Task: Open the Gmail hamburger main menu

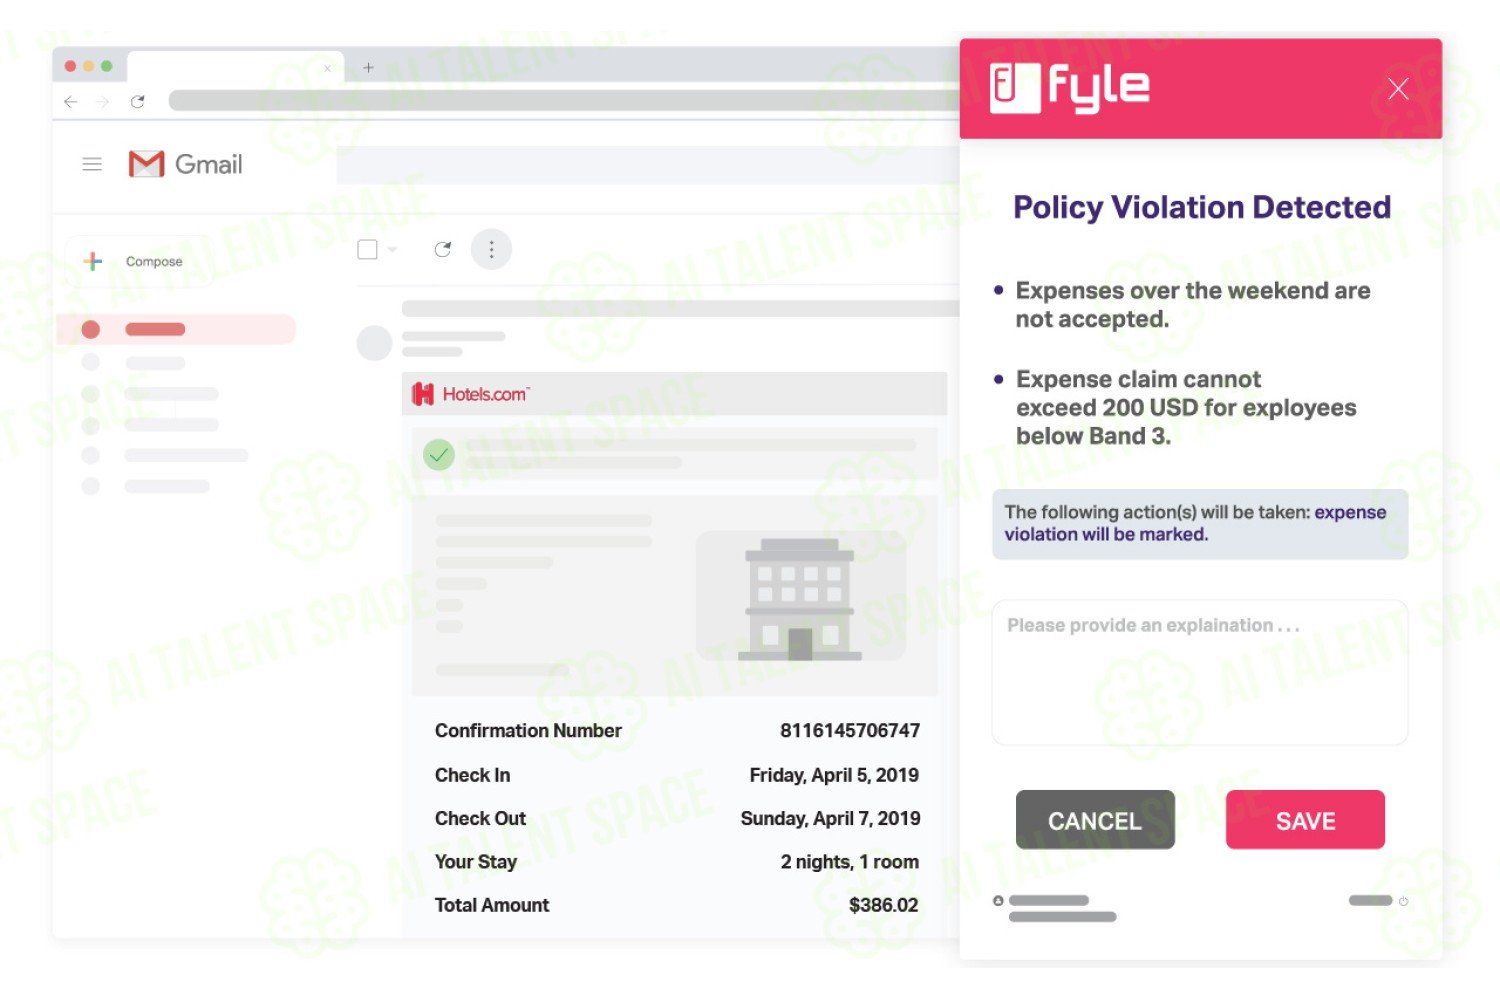Action: click(x=92, y=164)
